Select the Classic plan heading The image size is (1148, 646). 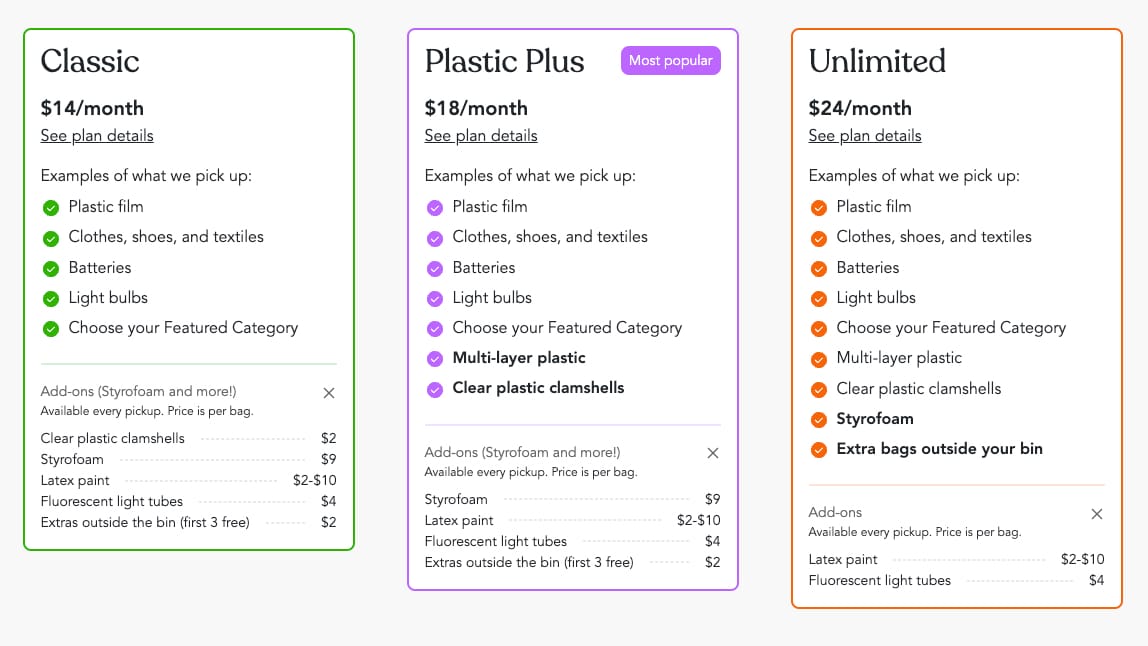coord(90,61)
